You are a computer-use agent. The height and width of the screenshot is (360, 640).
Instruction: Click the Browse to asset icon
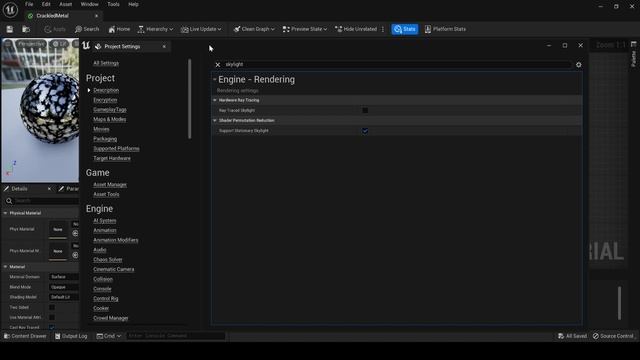(x=26, y=29)
